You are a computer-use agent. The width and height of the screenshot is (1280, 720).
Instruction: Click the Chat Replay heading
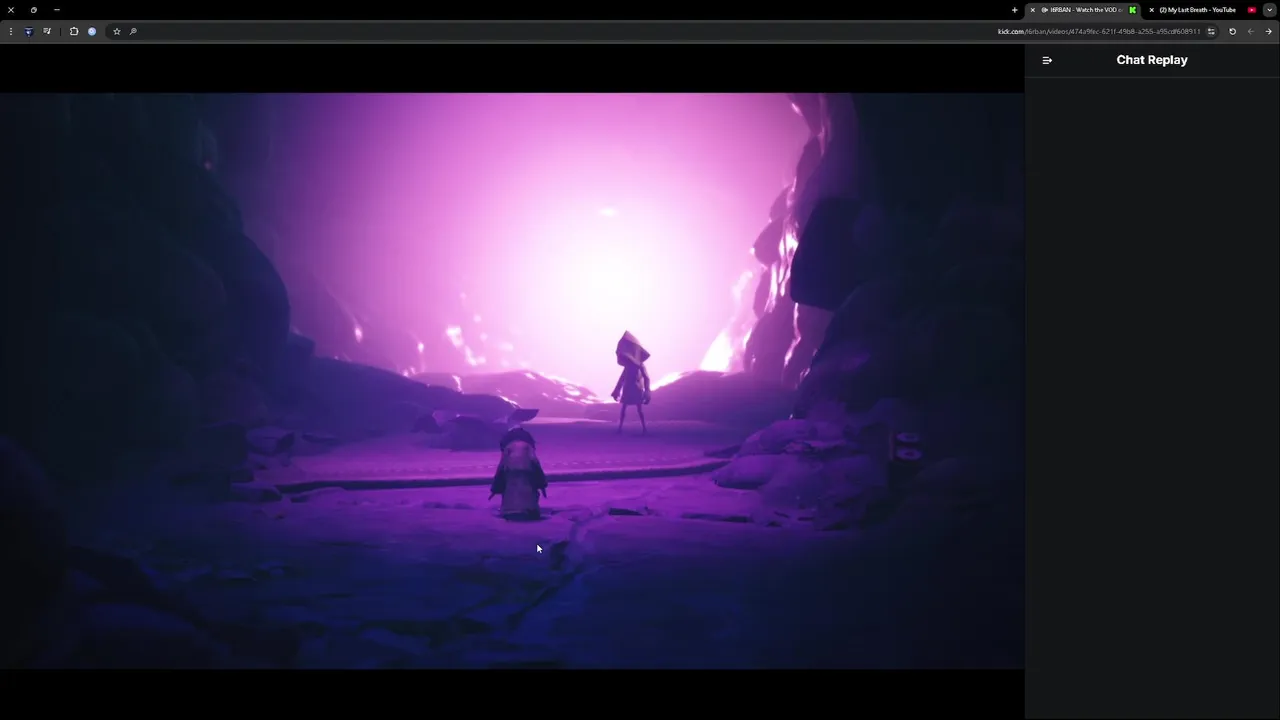coord(1152,60)
